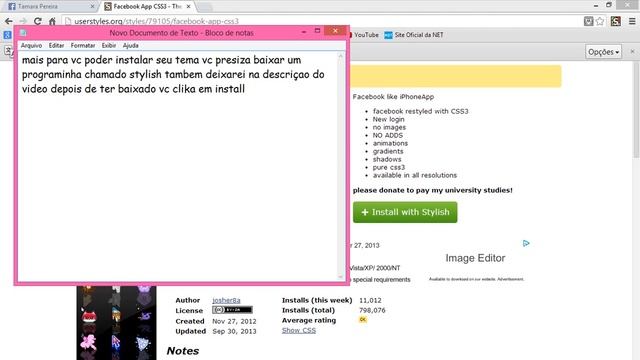The width and height of the screenshot is (640, 360).
Task: Open Arquivo menu in Notepad
Action: (31, 46)
